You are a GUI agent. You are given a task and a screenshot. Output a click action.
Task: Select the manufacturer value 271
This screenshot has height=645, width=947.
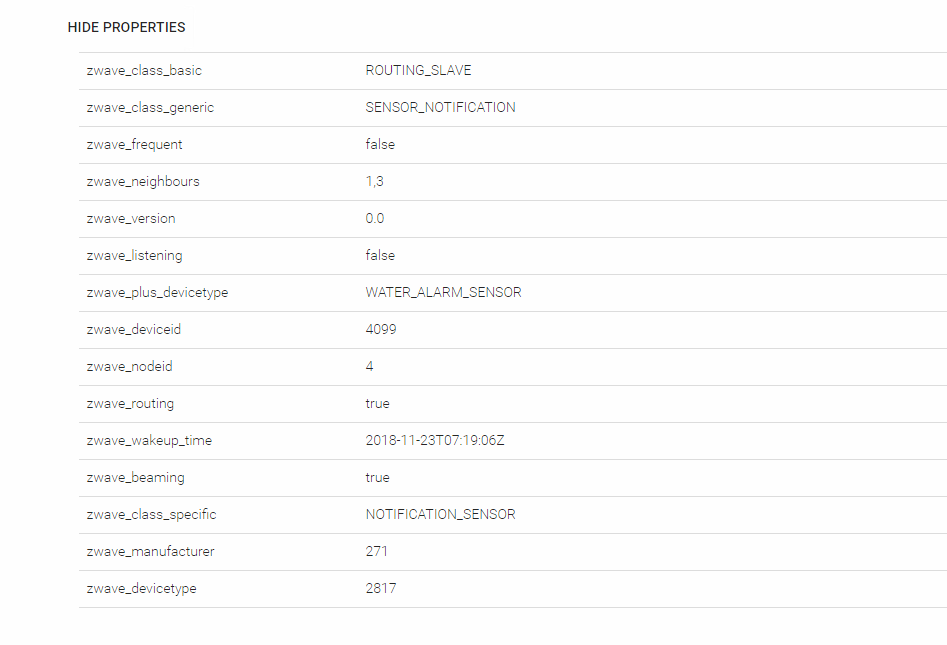(376, 552)
